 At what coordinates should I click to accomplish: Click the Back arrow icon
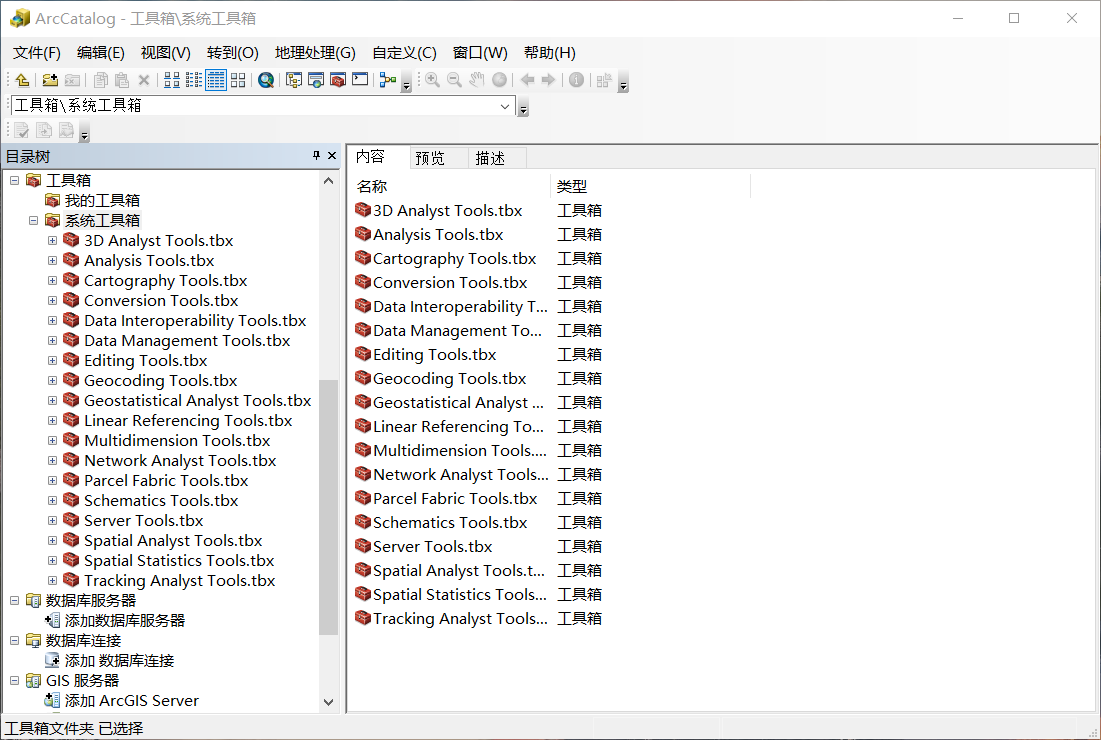point(527,80)
